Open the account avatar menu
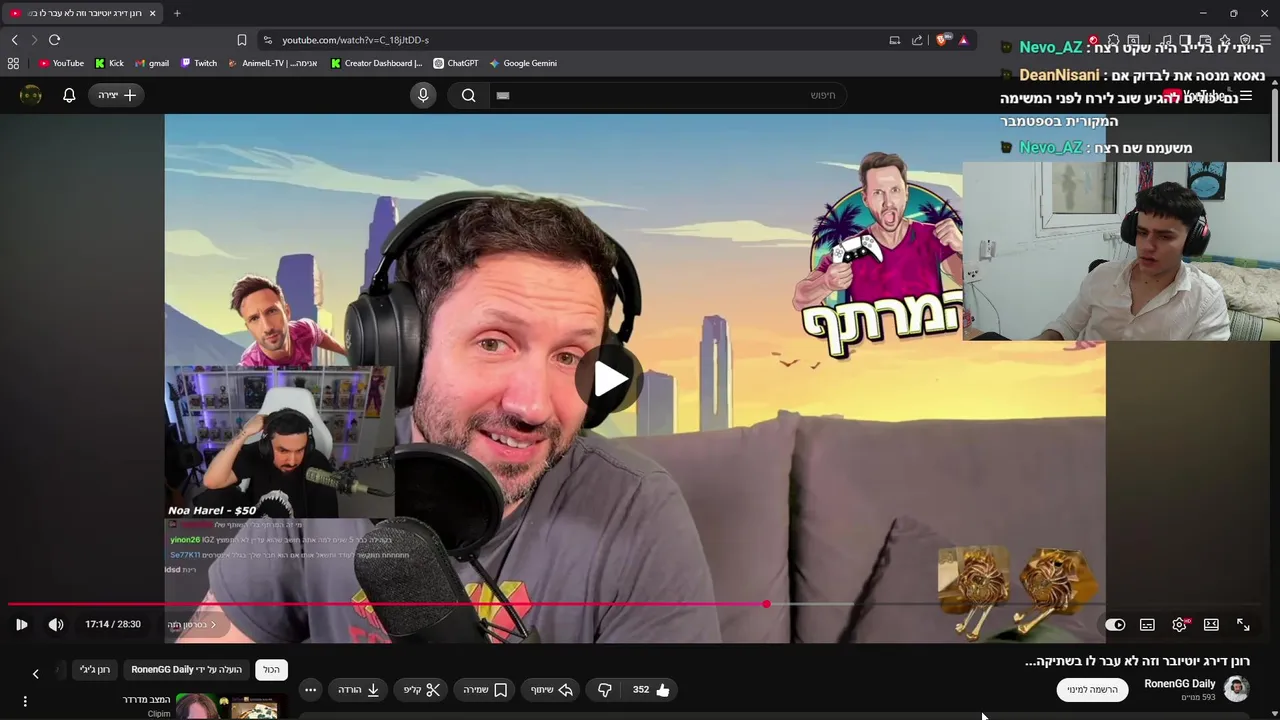Screen dimensions: 1280x720 (x=31, y=95)
